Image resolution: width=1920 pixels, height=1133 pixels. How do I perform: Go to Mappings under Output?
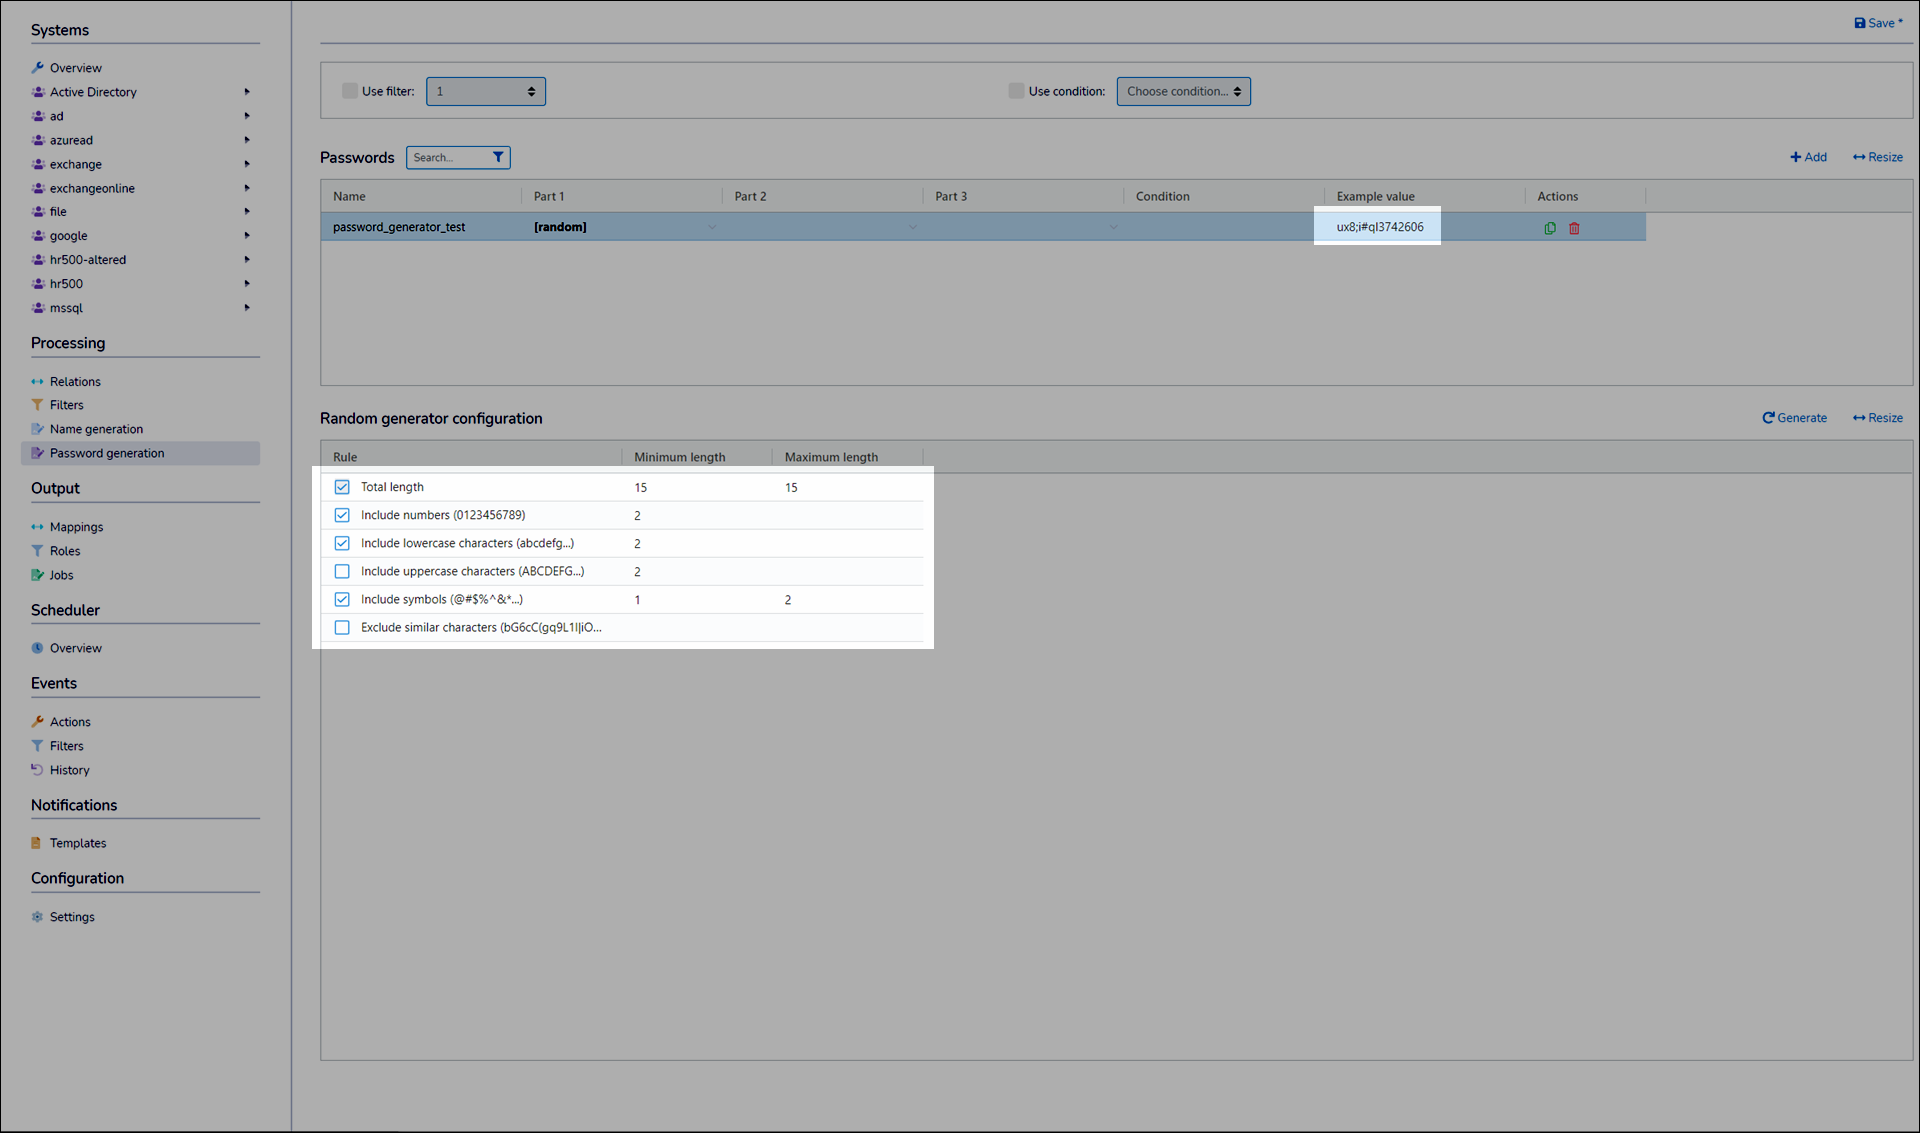tap(76, 527)
